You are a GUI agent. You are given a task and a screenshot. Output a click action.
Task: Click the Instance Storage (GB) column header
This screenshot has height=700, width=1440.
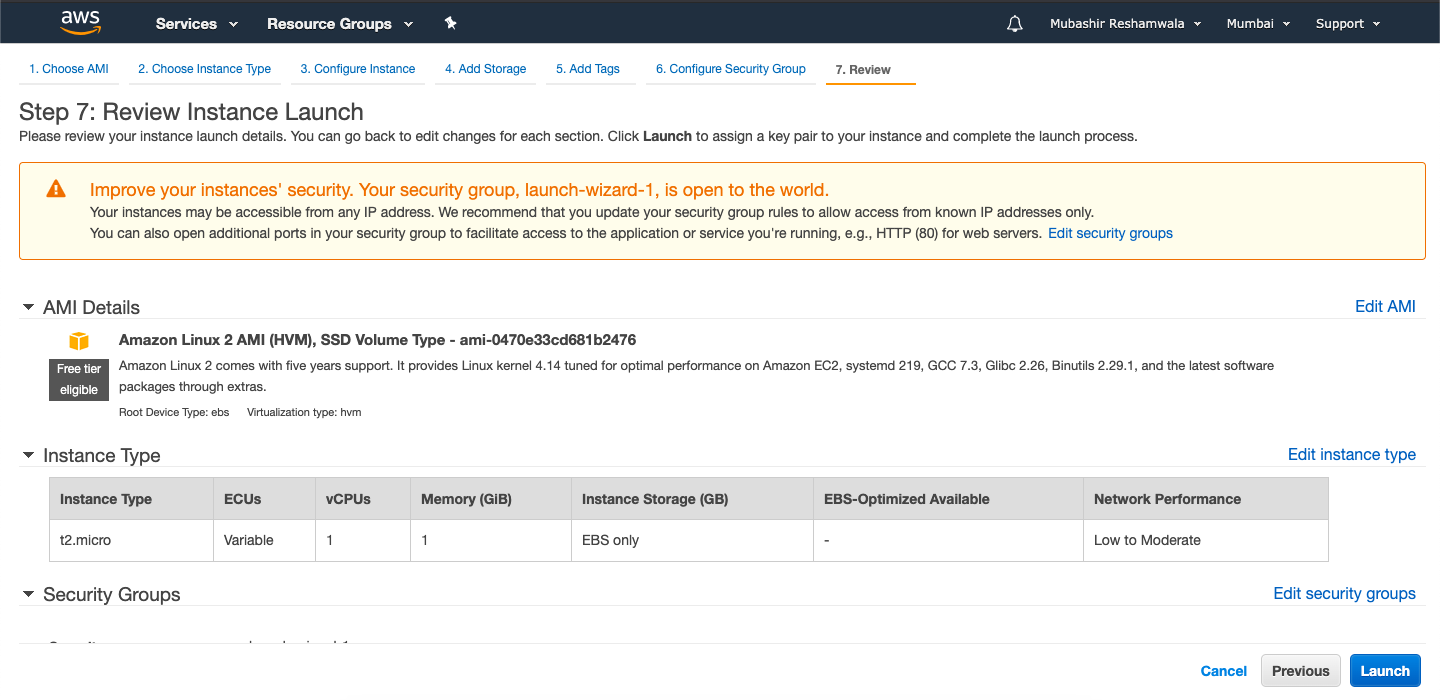pos(691,499)
